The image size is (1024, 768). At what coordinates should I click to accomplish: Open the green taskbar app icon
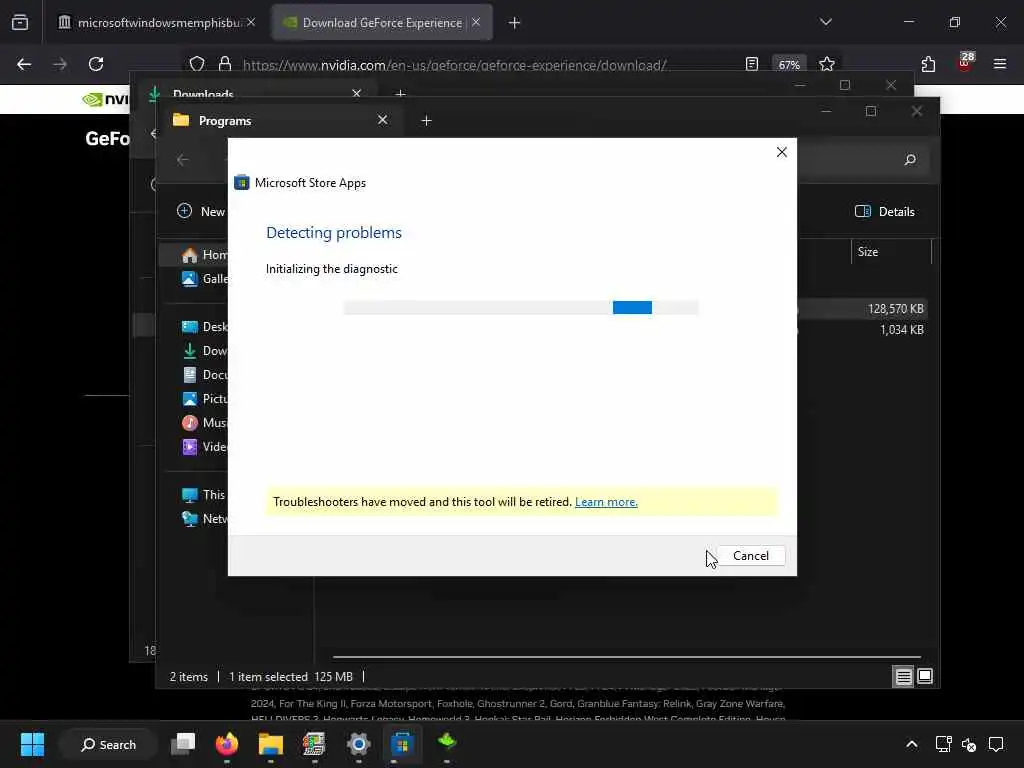coord(447,743)
